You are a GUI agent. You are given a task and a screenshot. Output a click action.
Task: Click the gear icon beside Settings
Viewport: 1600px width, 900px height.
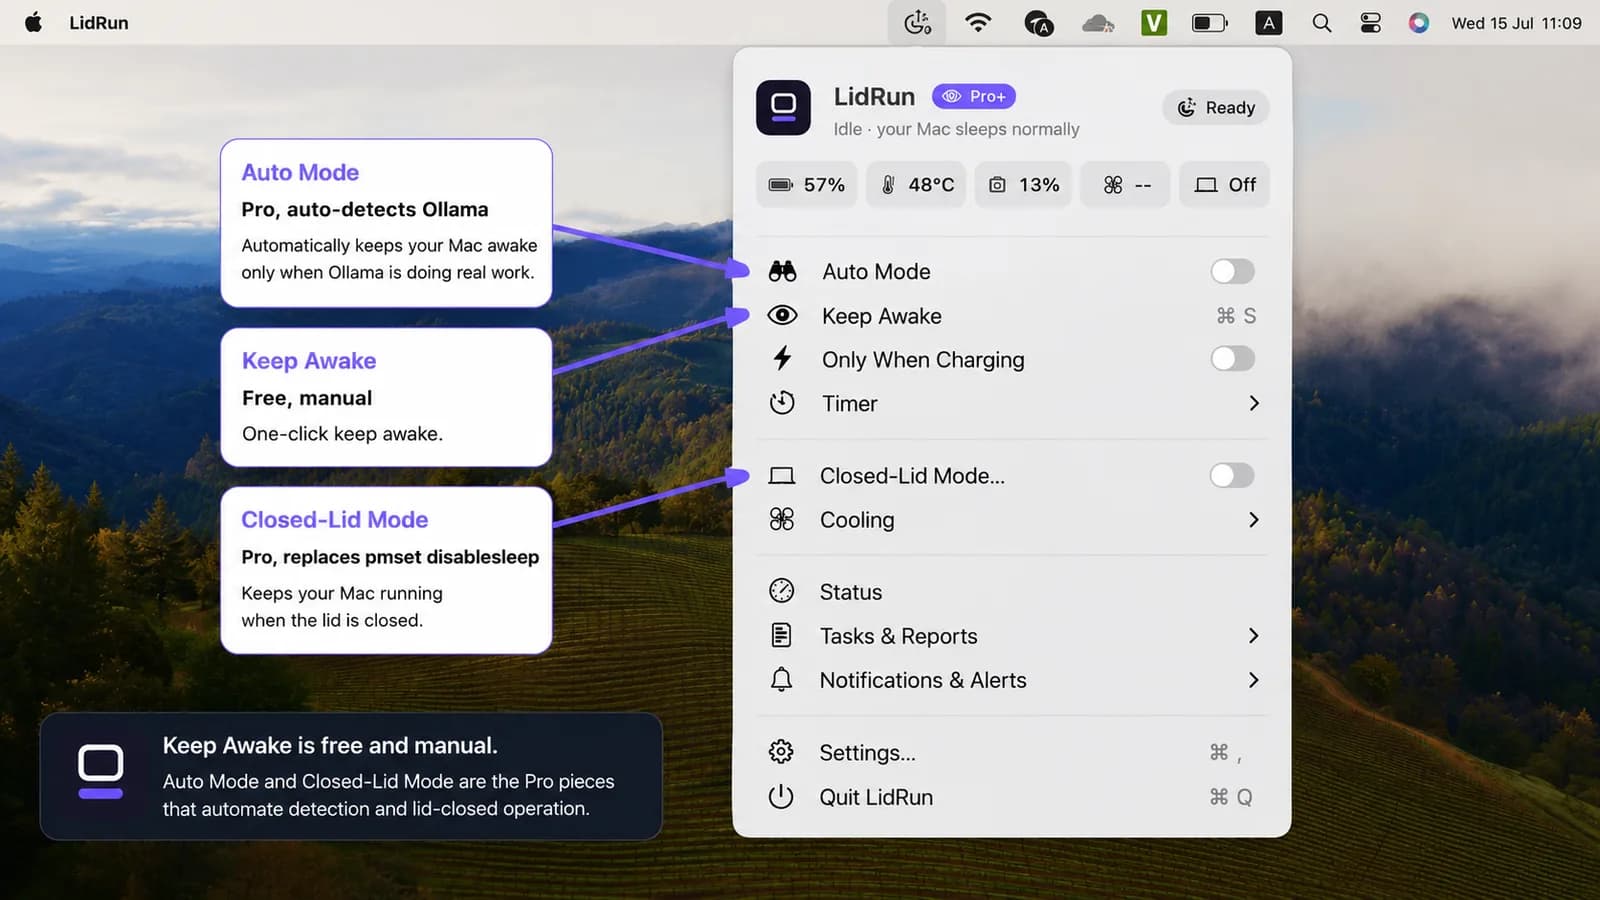coord(781,751)
